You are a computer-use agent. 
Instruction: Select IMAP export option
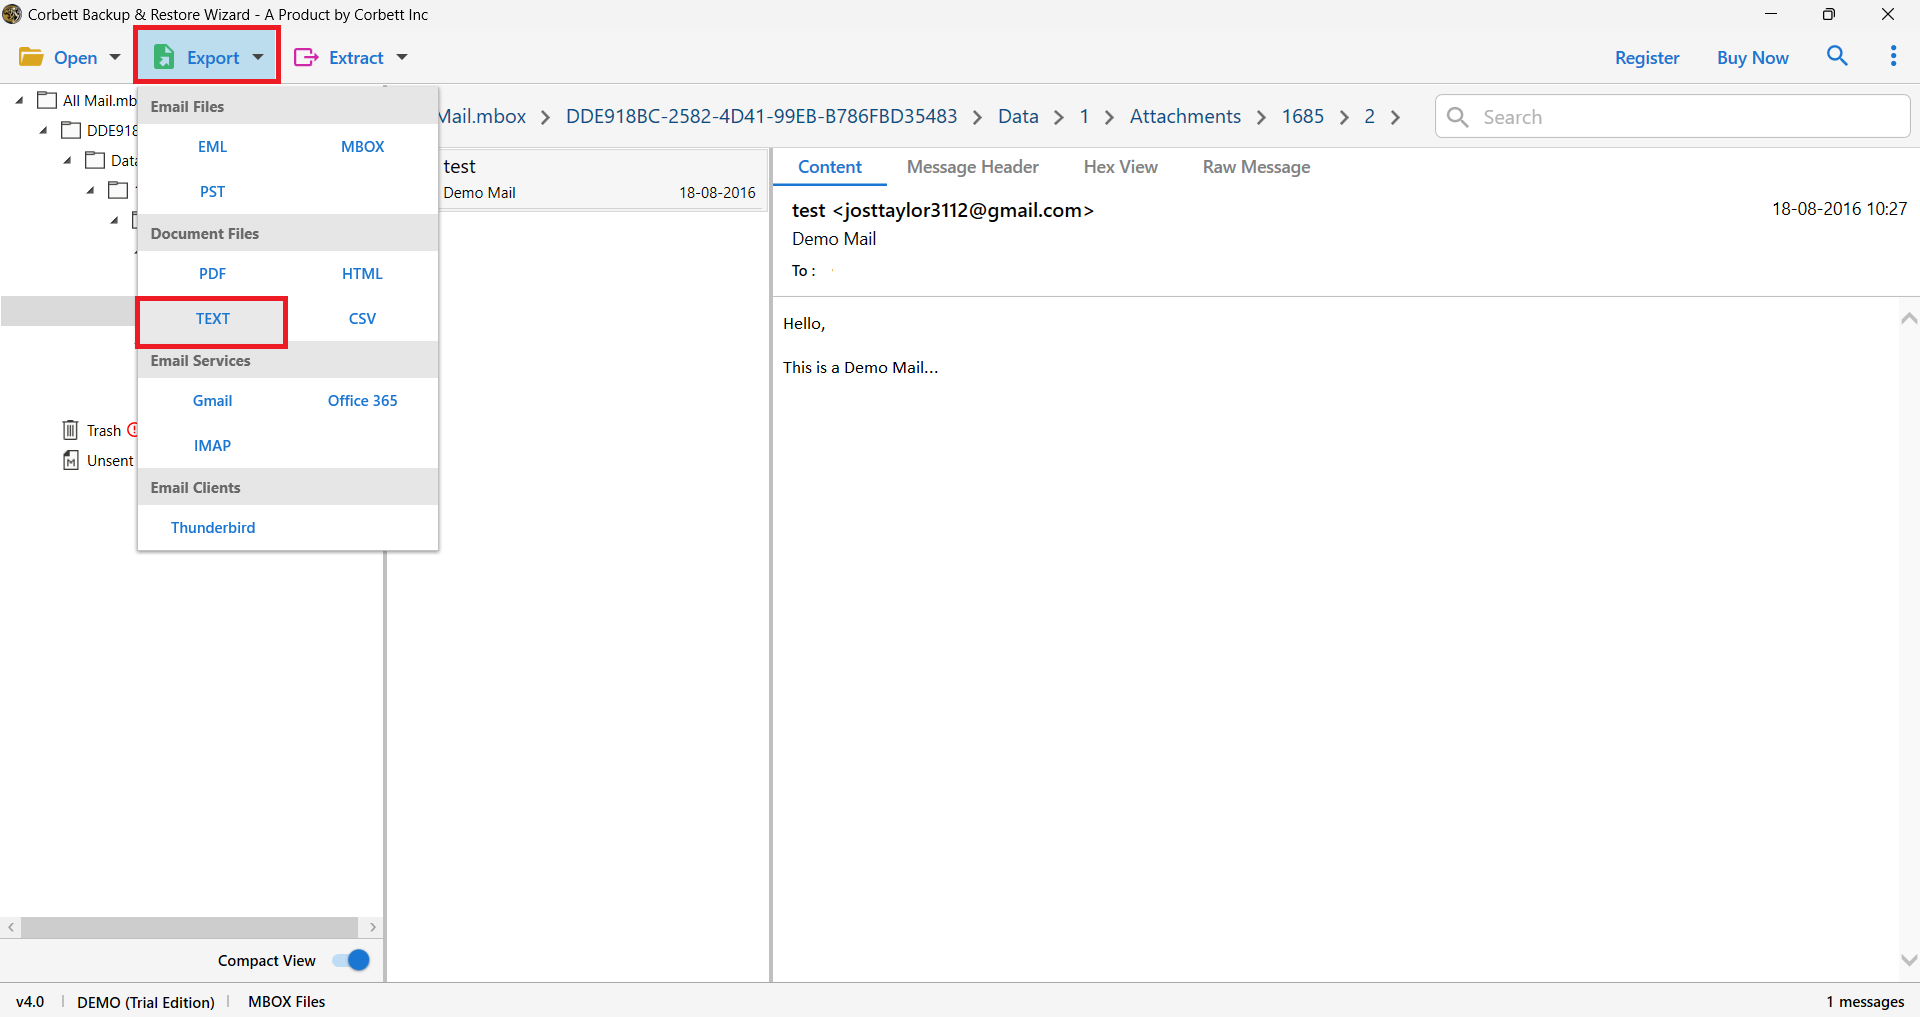[212, 445]
